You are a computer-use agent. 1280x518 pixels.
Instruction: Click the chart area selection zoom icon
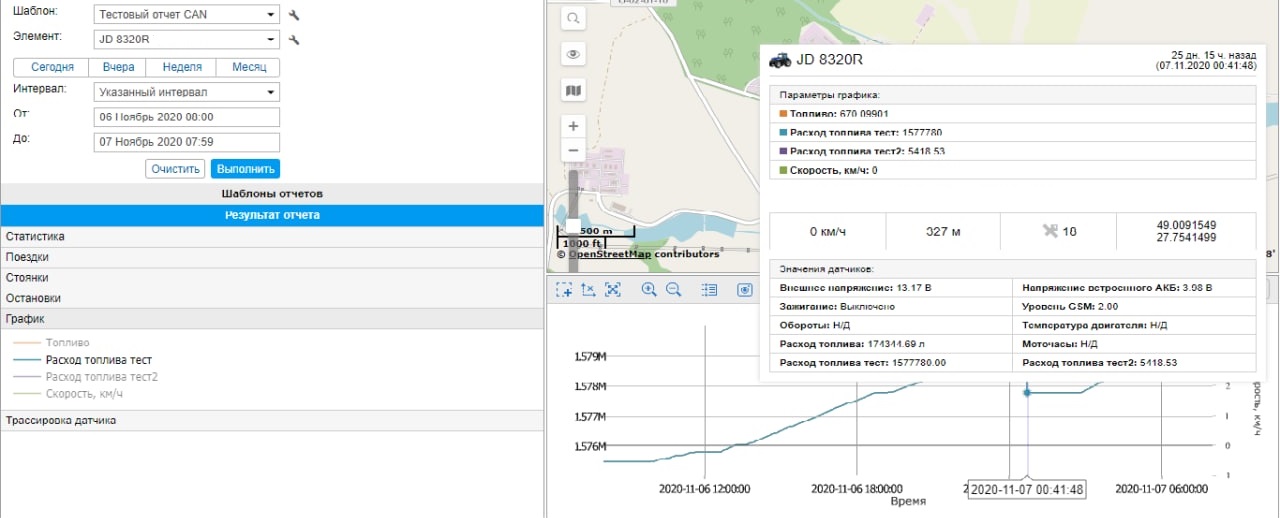point(565,290)
